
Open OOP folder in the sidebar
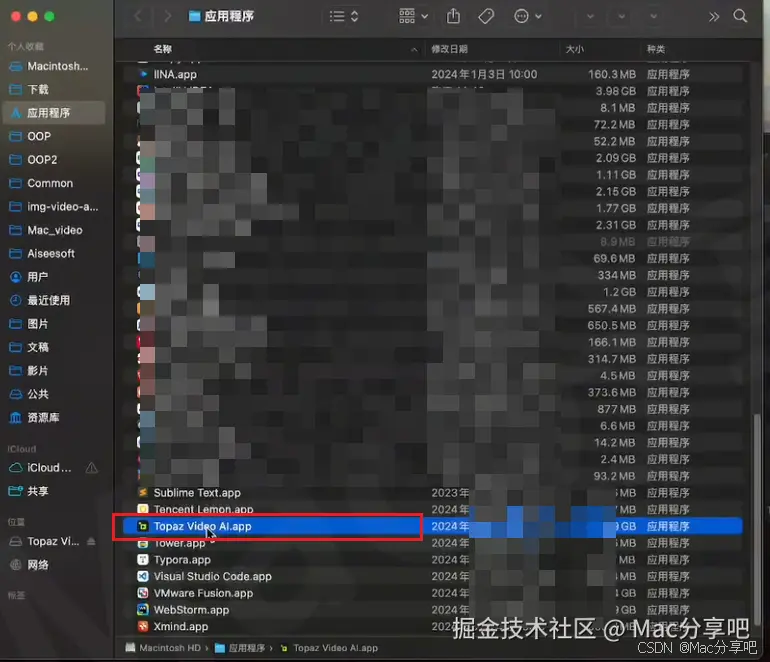point(54,136)
